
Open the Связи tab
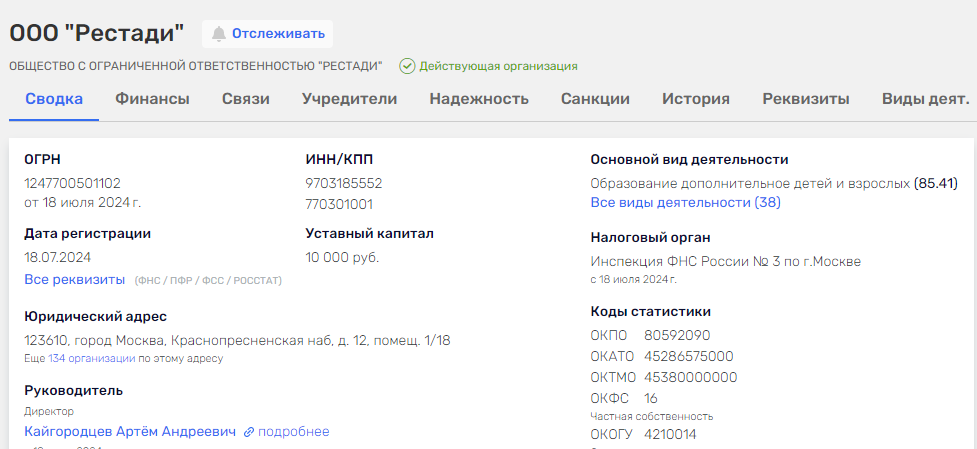pyautogui.click(x=245, y=98)
